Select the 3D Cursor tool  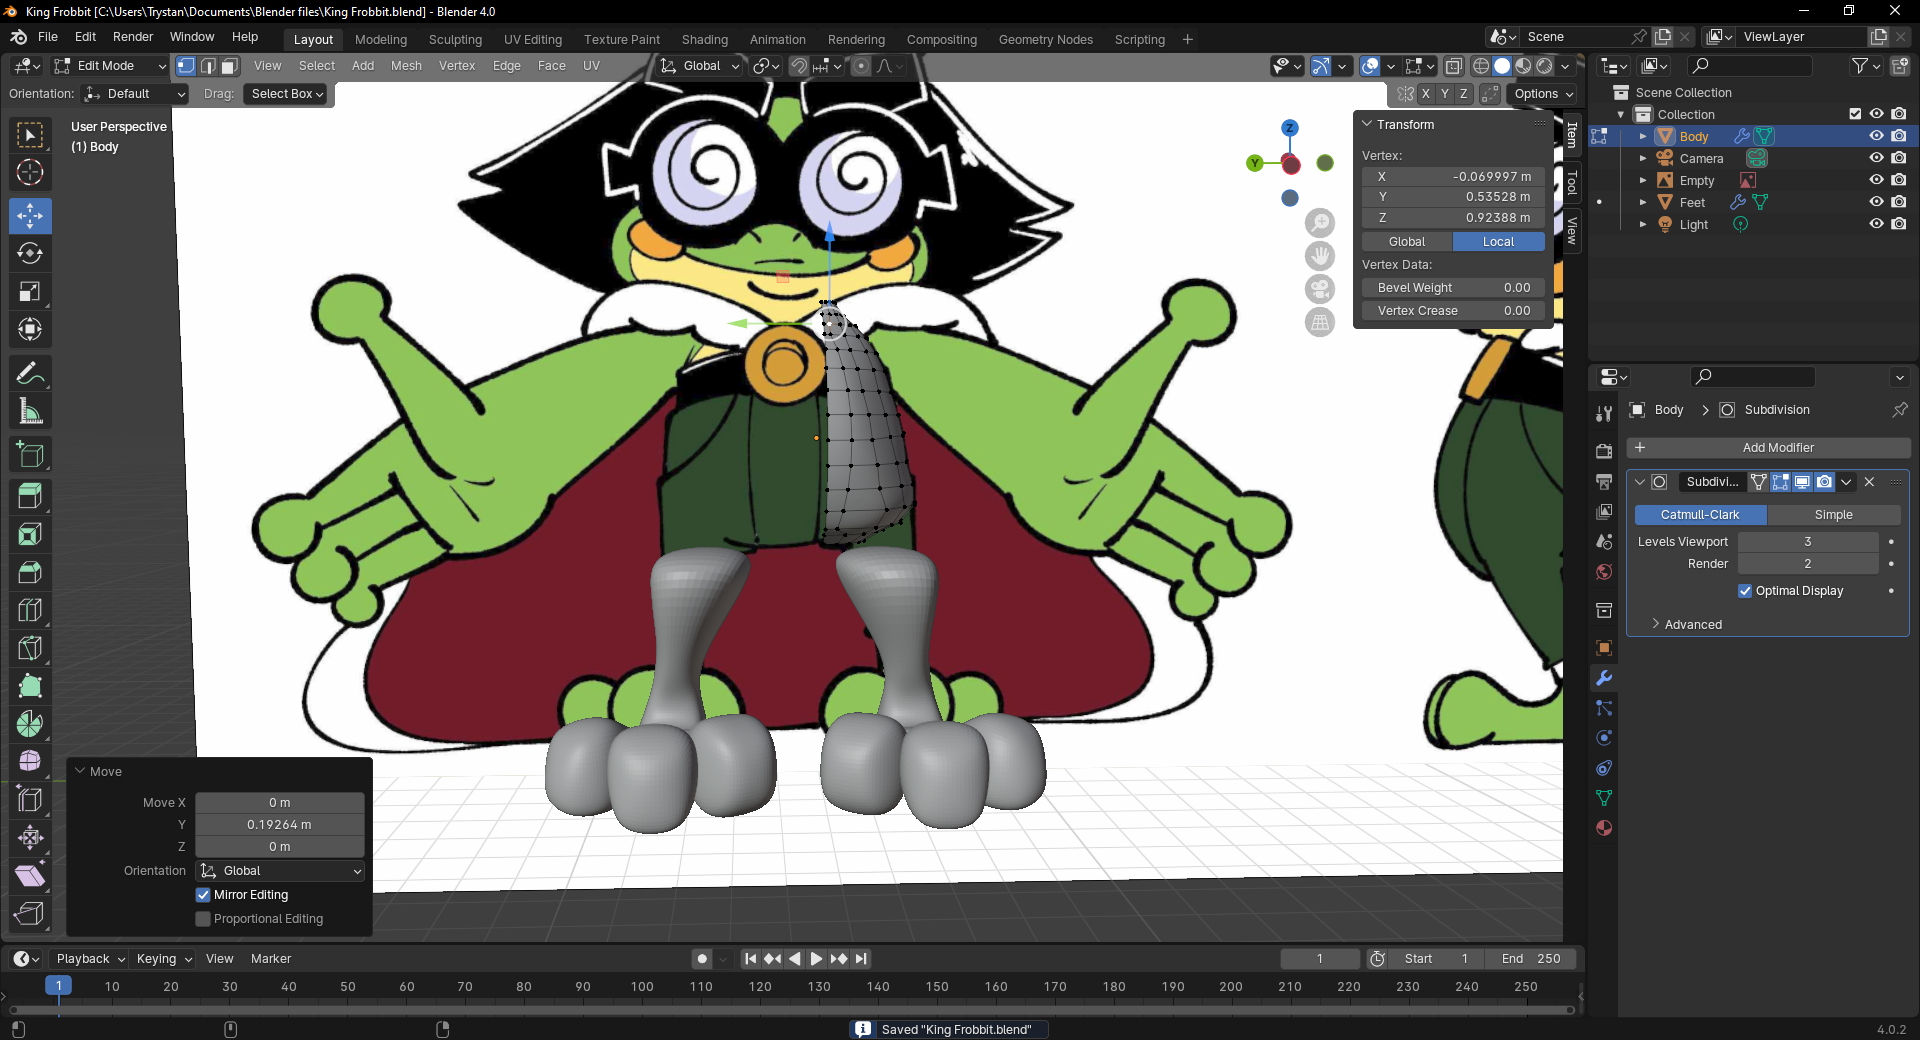click(x=30, y=172)
